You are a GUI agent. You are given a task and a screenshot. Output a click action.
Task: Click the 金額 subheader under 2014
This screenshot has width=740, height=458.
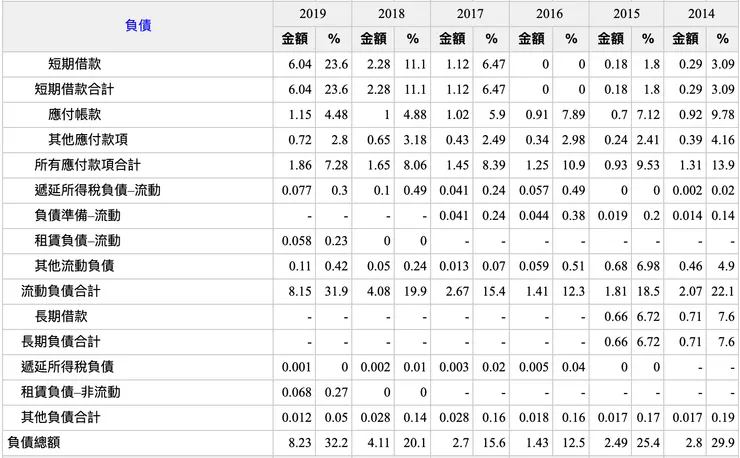click(x=685, y=39)
